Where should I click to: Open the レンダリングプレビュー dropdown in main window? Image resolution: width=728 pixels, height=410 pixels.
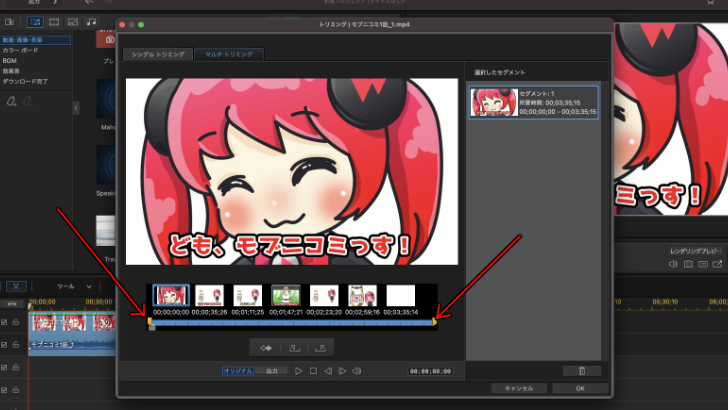(x=696, y=251)
